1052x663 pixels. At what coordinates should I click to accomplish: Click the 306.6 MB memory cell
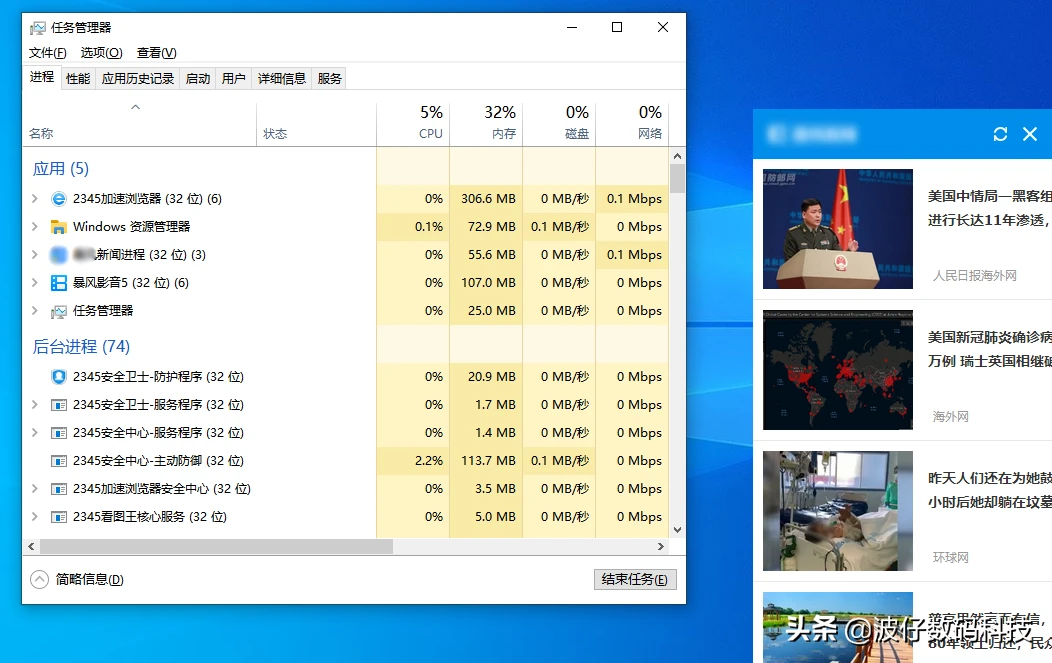click(488, 199)
